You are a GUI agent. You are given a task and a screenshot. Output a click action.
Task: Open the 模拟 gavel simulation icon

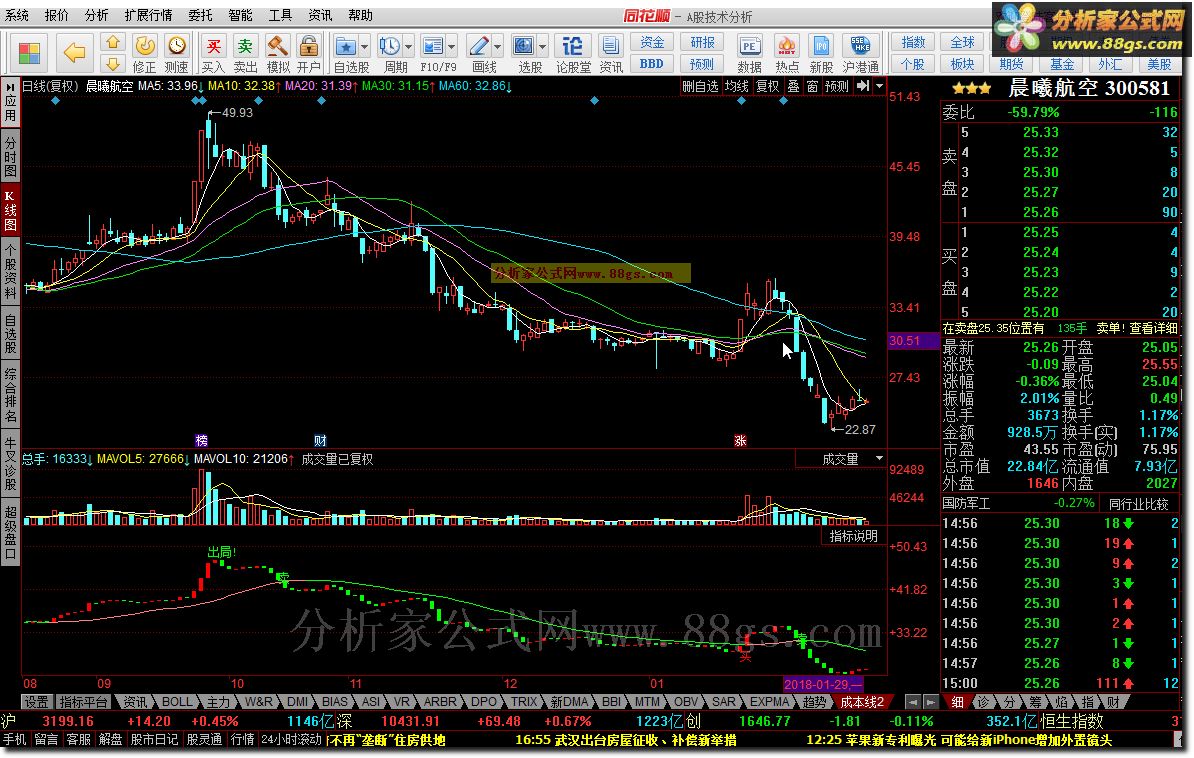[x=277, y=53]
